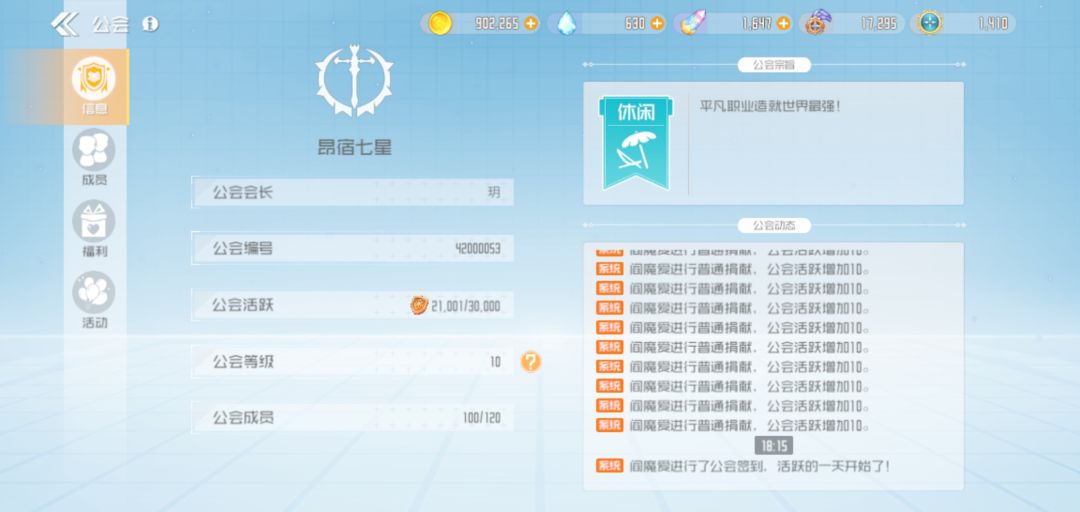Click the activity value 21,001/30,000
The width and height of the screenshot is (1080, 512).
tap(466, 306)
